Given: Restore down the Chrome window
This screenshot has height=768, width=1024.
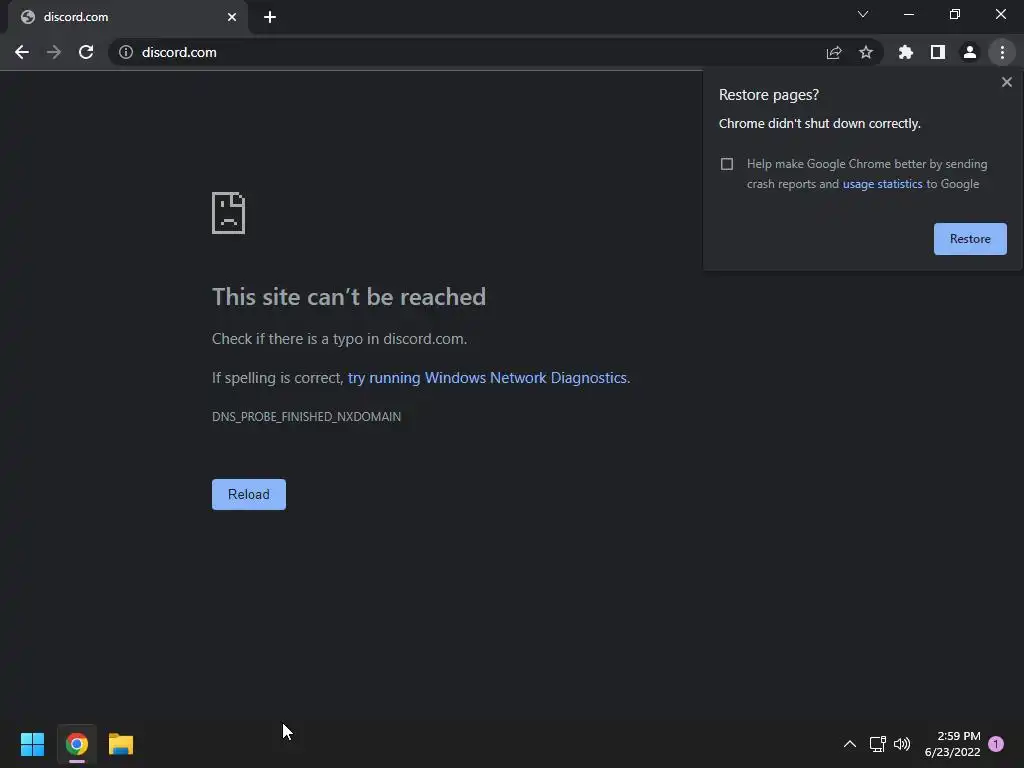Looking at the screenshot, I should click(x=955, y=14).
